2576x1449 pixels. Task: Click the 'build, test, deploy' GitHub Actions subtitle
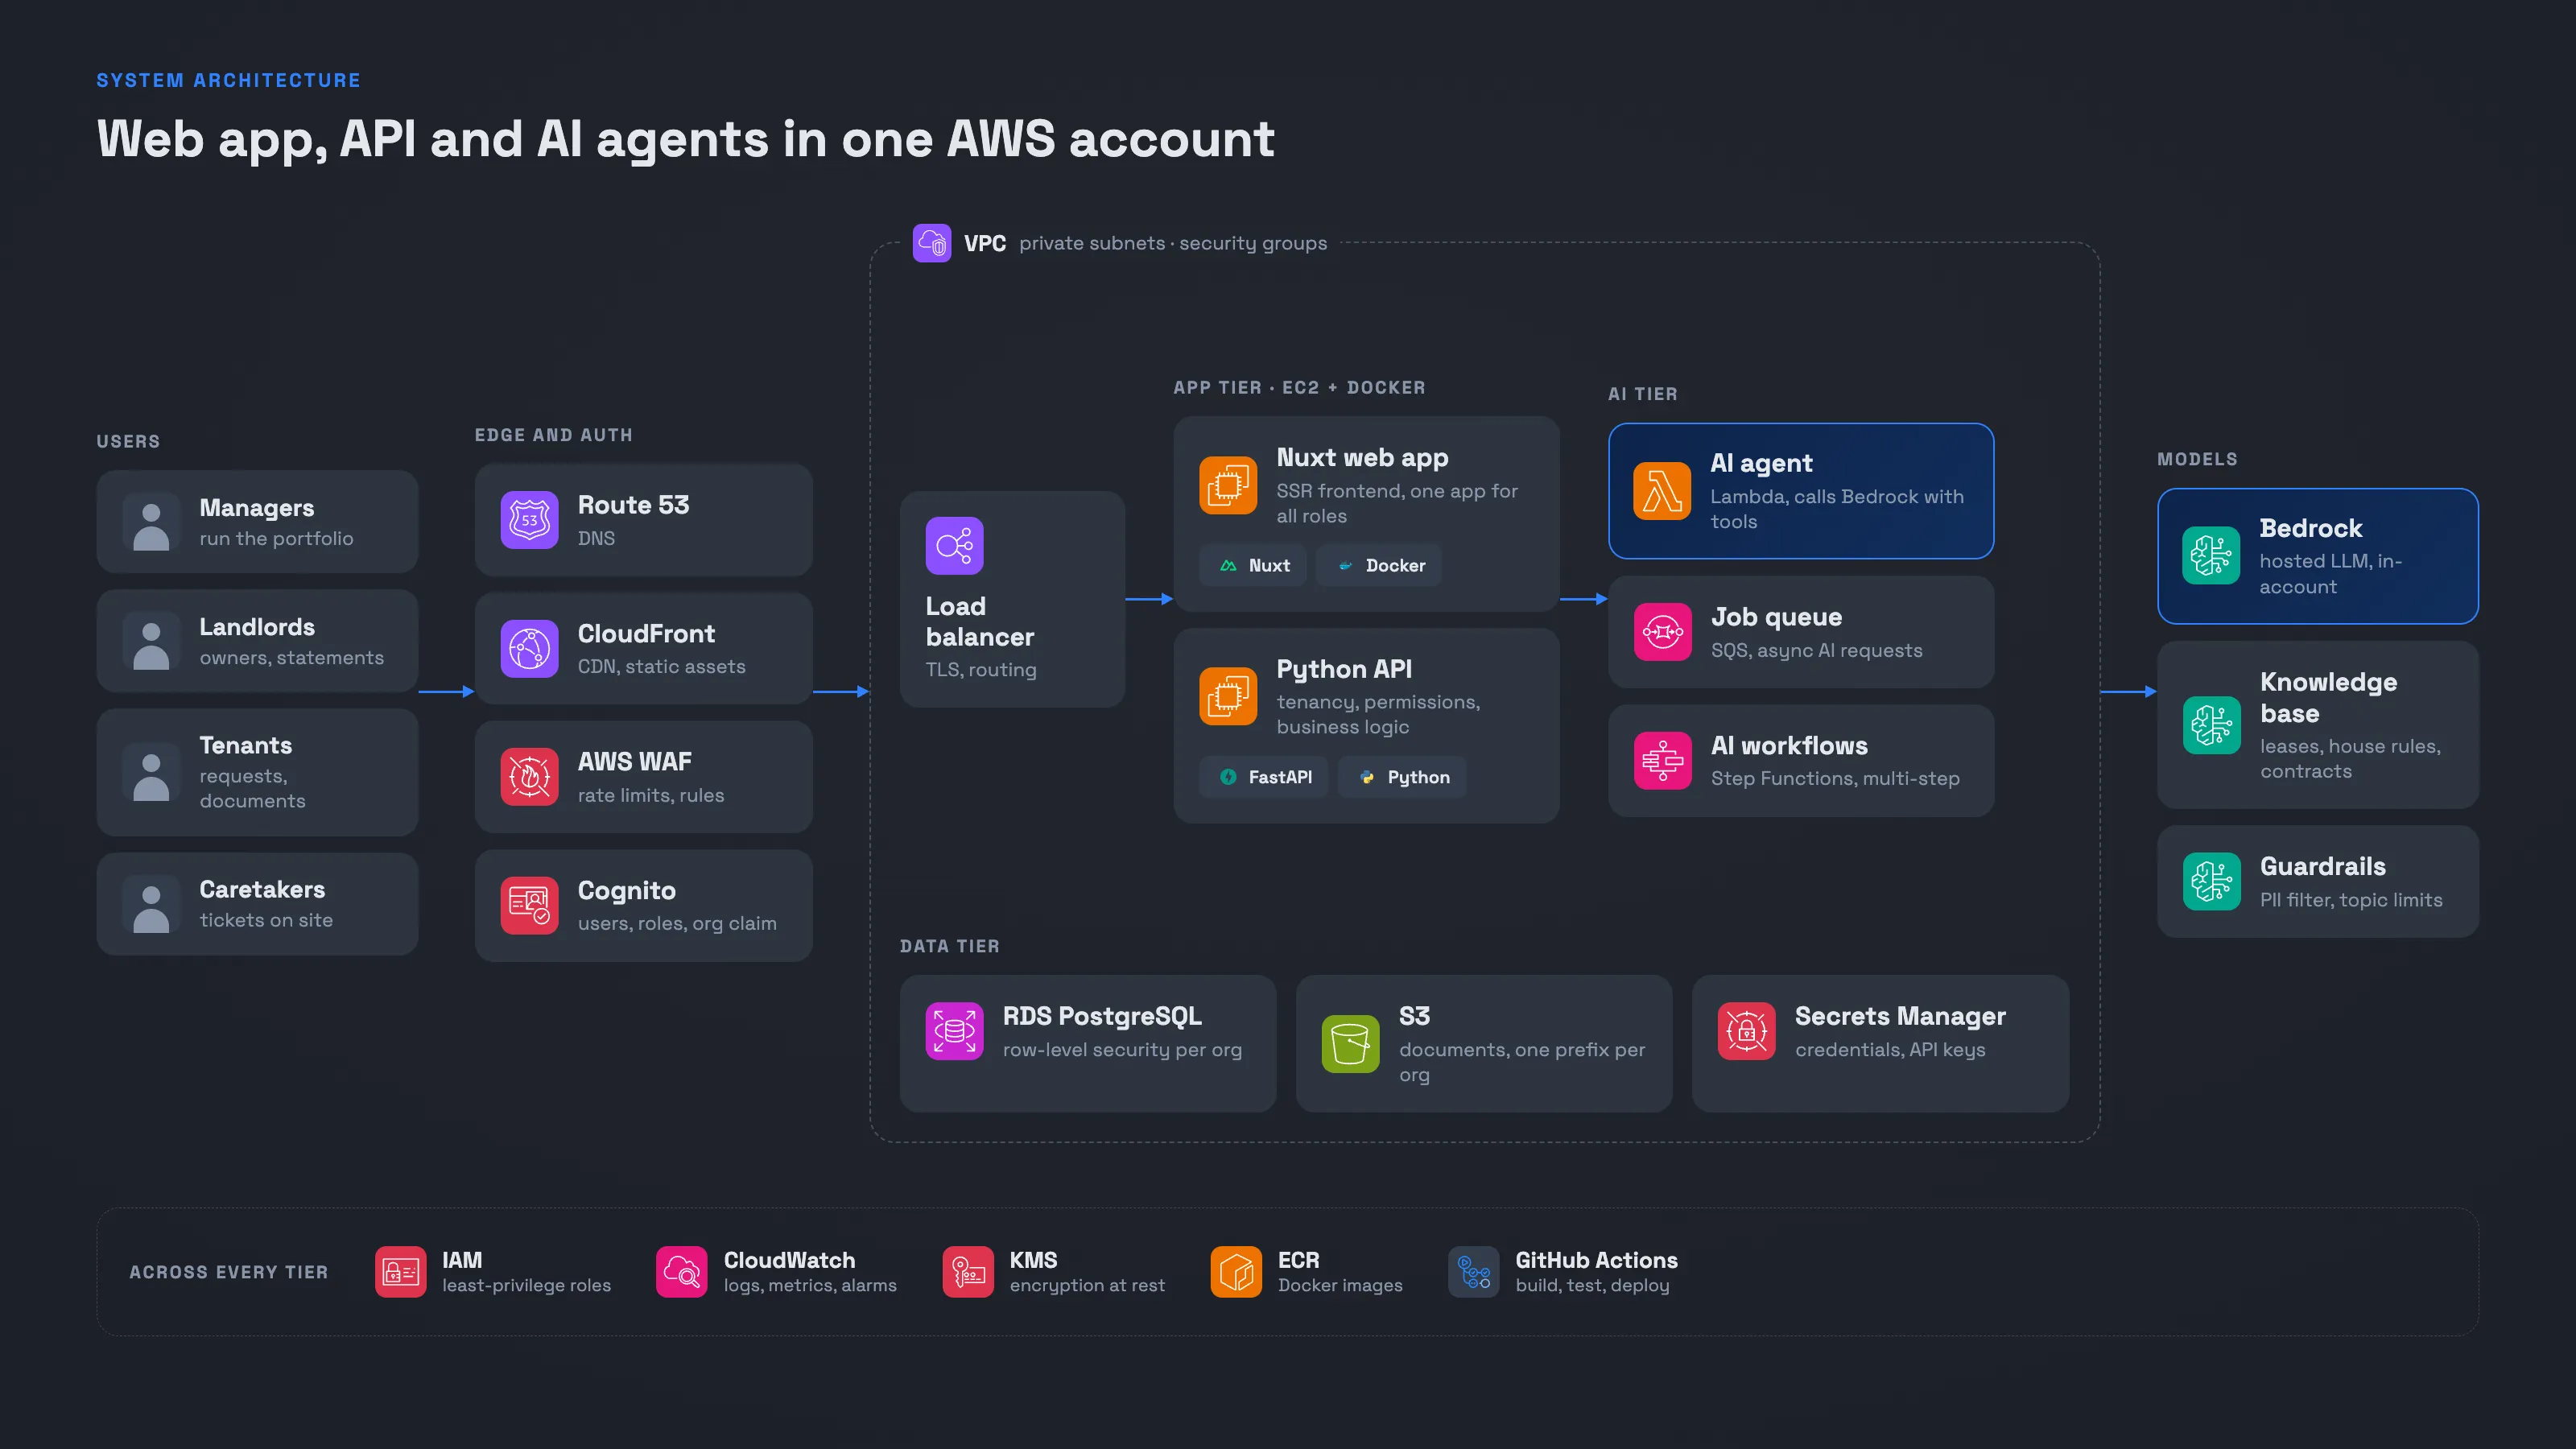coord(1592,1286)
